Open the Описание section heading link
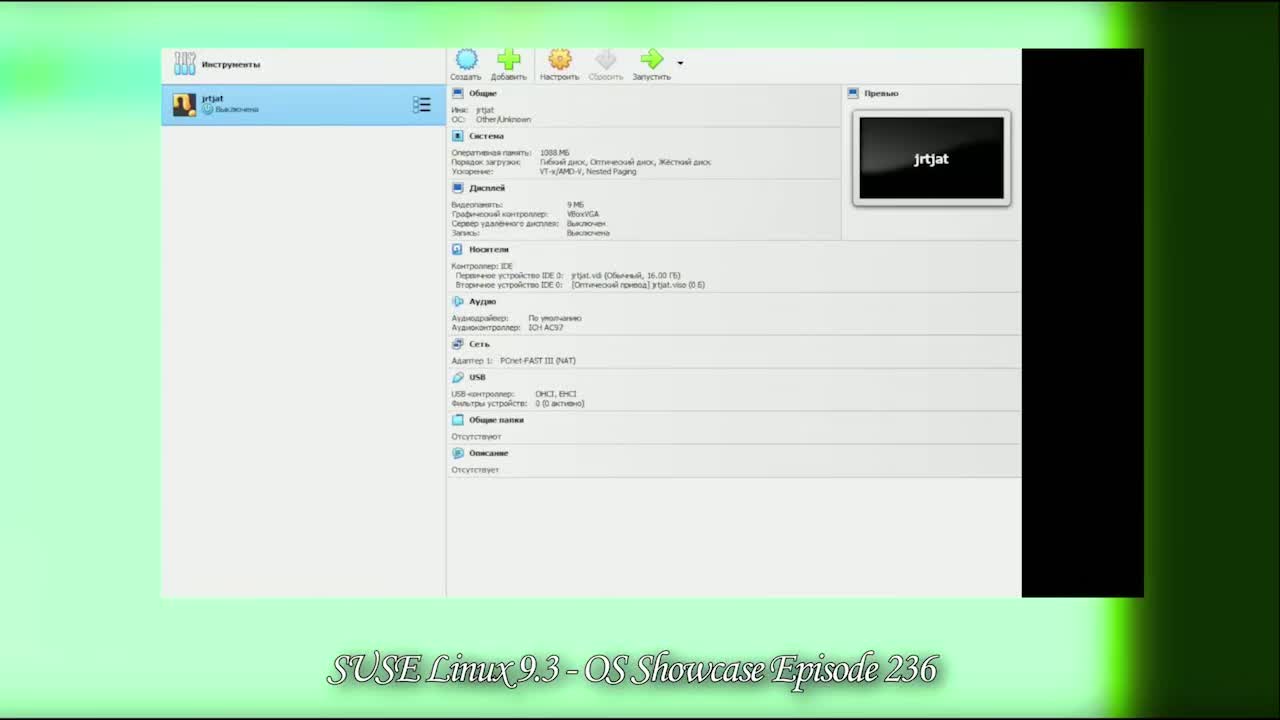 tap(489, 453)
